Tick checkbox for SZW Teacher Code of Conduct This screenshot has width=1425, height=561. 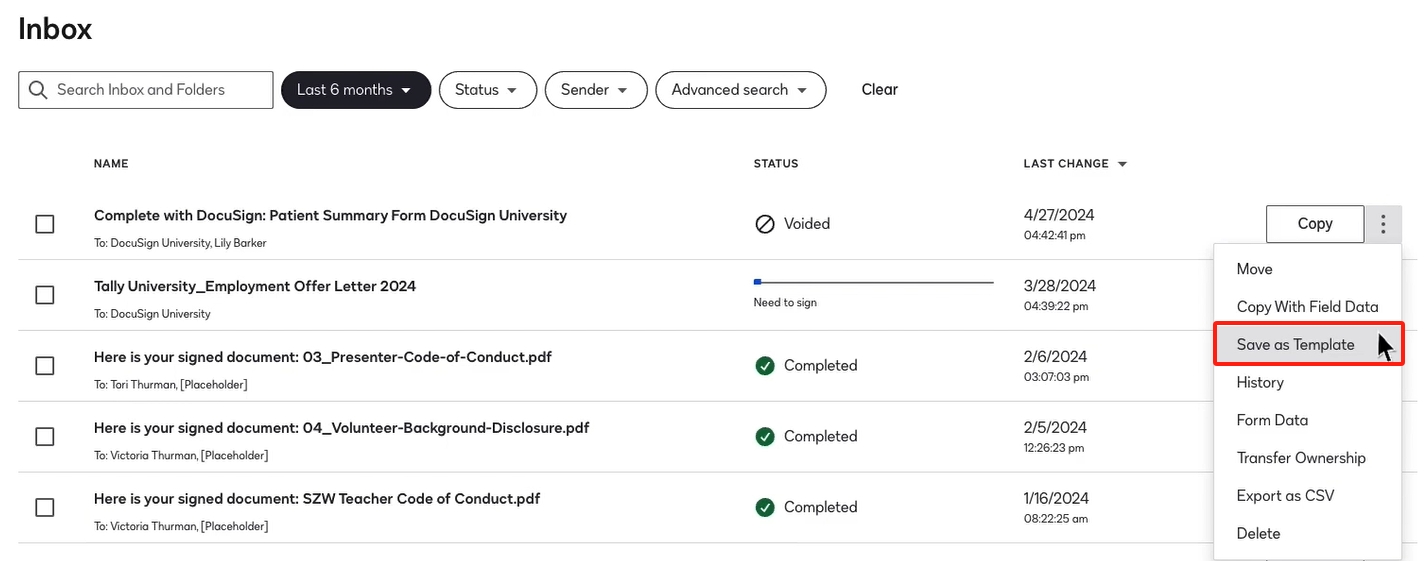tap(45, 508)
